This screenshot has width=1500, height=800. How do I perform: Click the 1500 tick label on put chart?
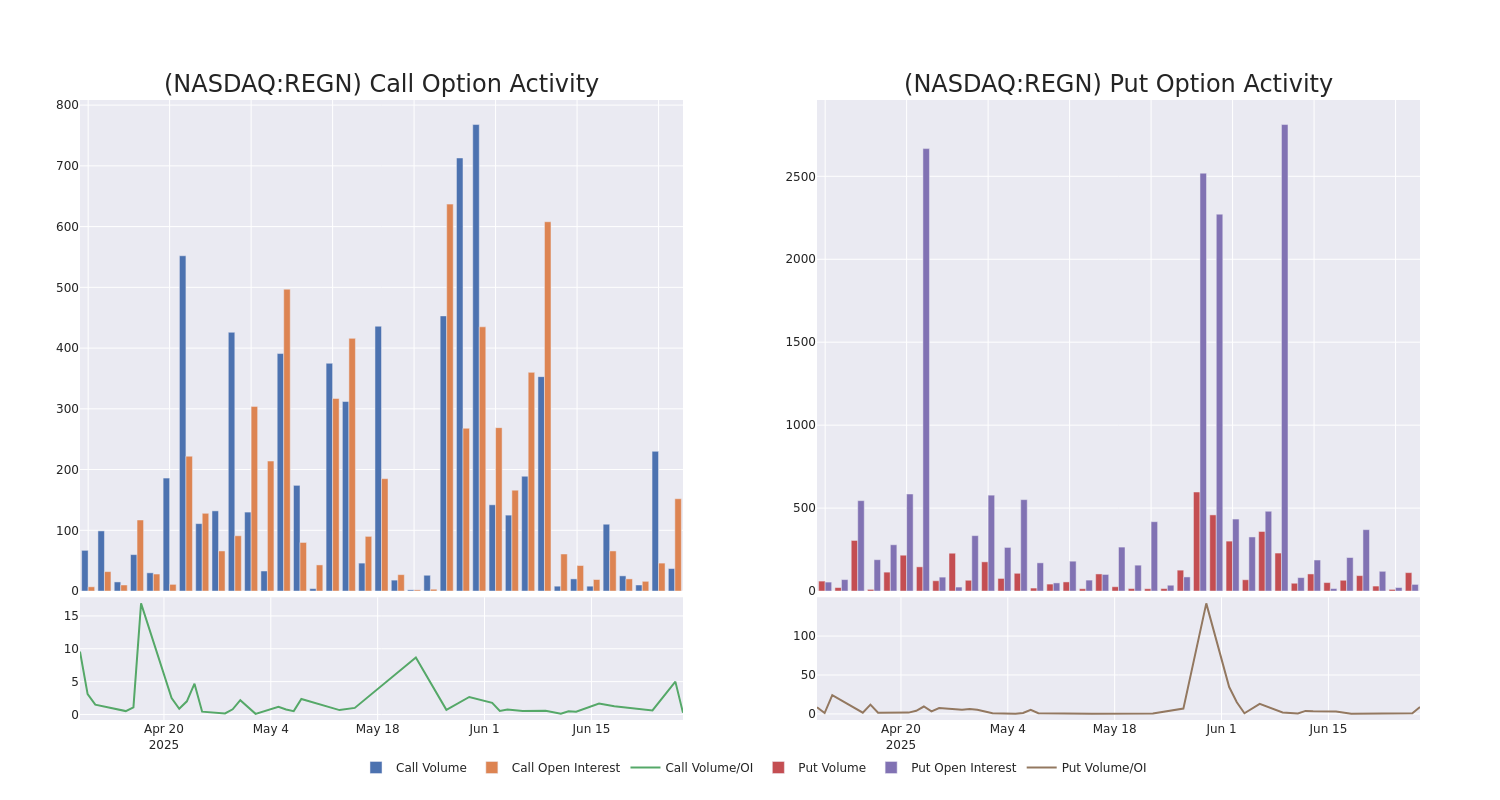(x=800, y=342)
